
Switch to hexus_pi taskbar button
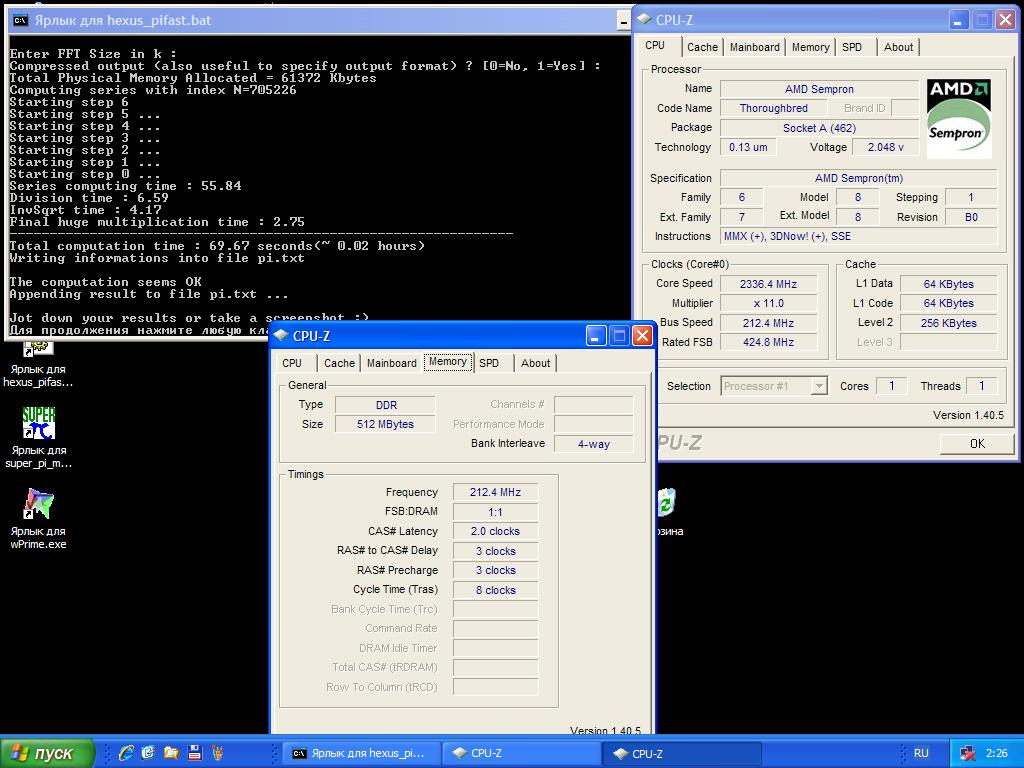click(360, 754)
